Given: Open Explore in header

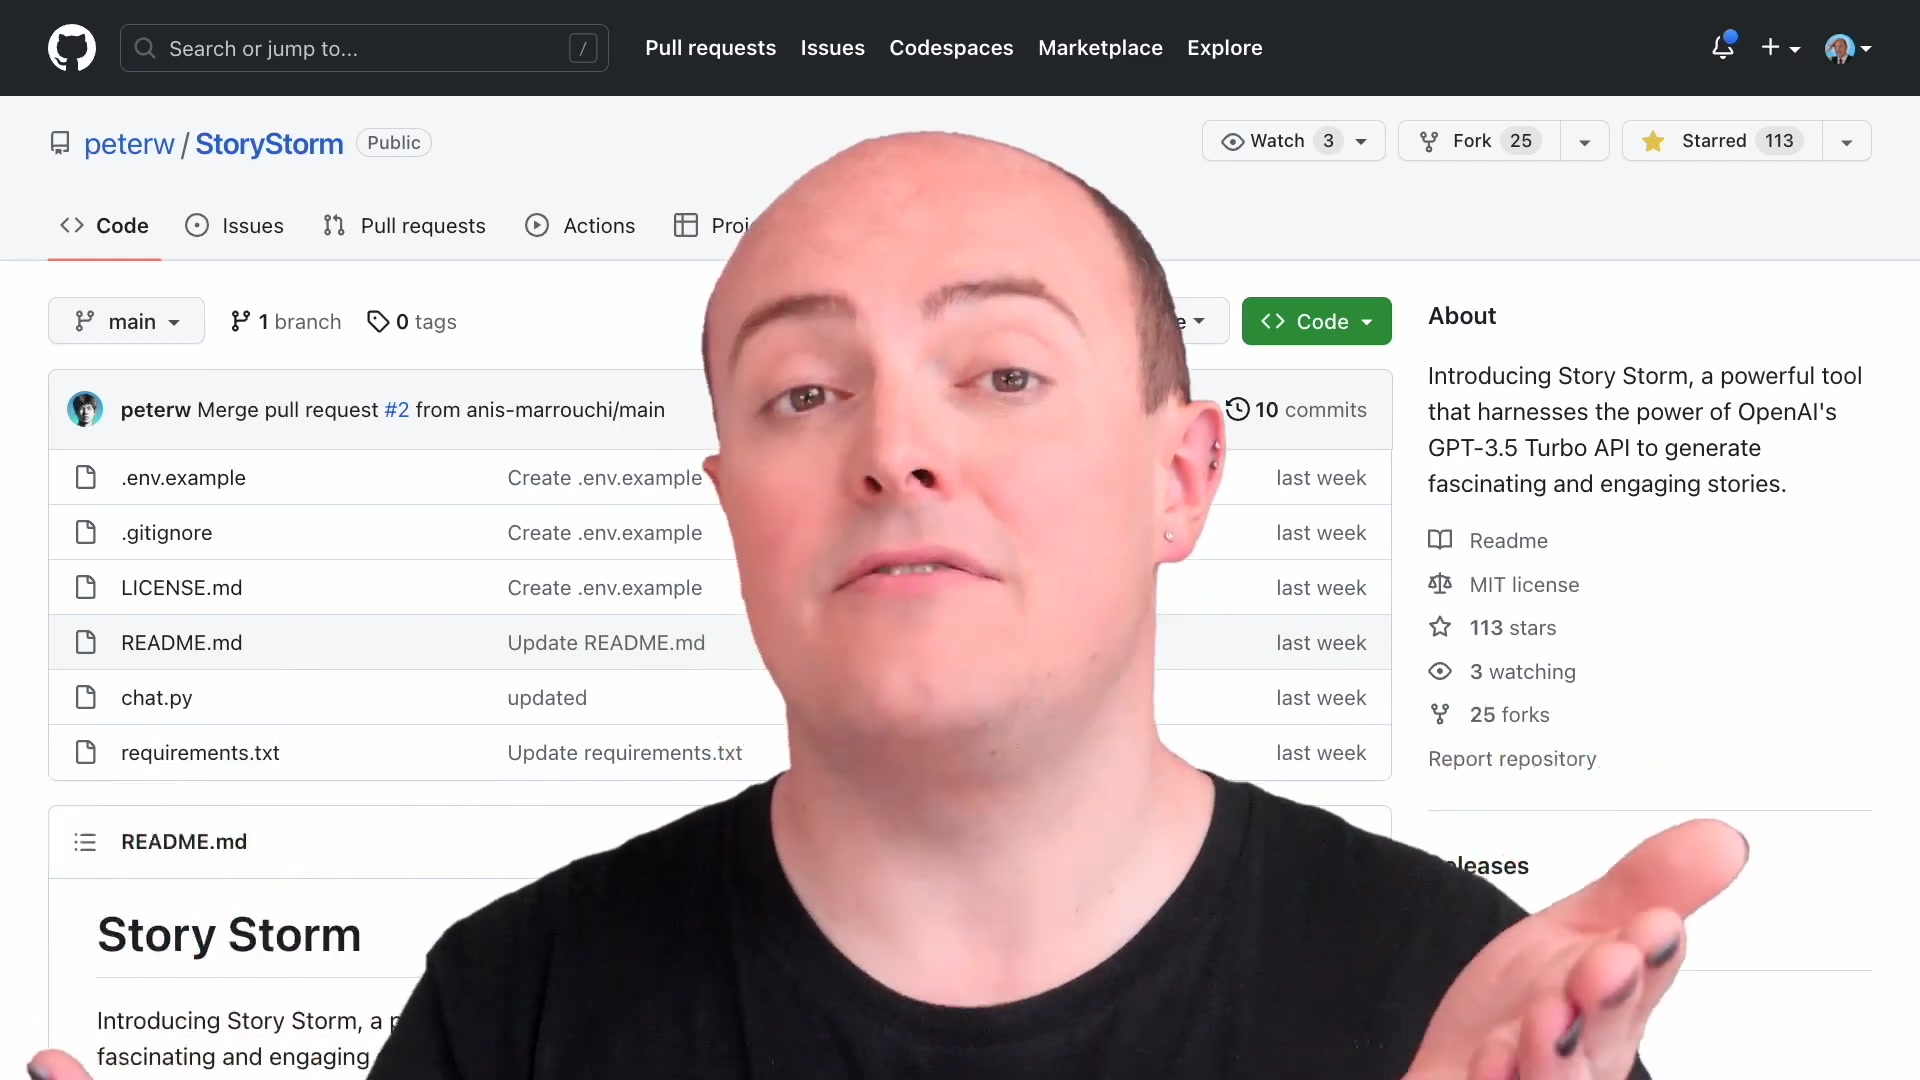Looking at the screenshot, I should (x=1224, y=48).
